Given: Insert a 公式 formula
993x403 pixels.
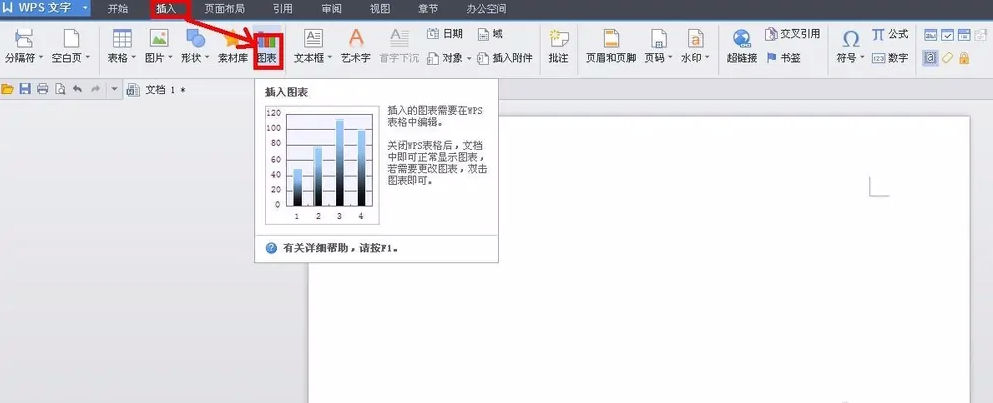Looking at the screenshot, I should (x=890, y=34).
